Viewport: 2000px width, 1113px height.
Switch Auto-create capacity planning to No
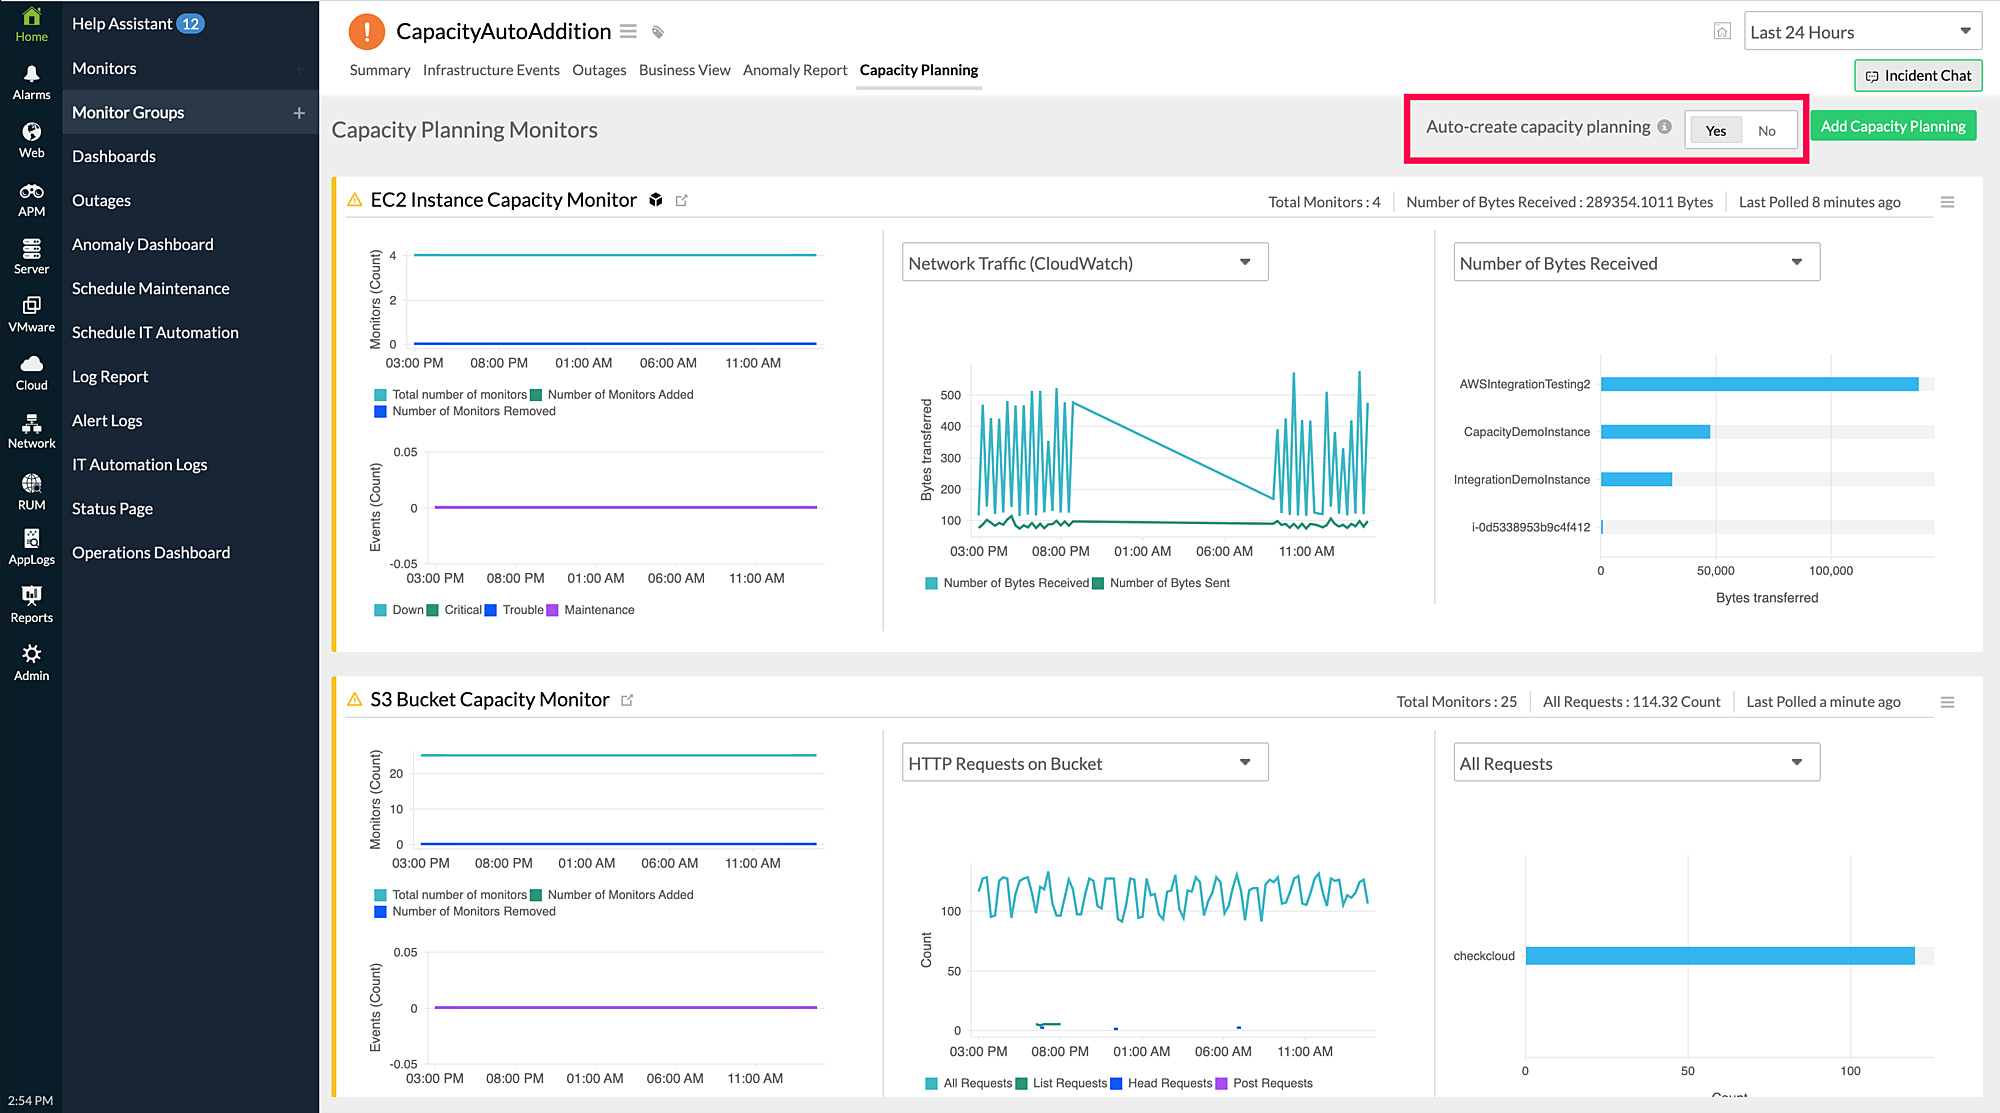pyautogui.click(x=1767, y=130)
